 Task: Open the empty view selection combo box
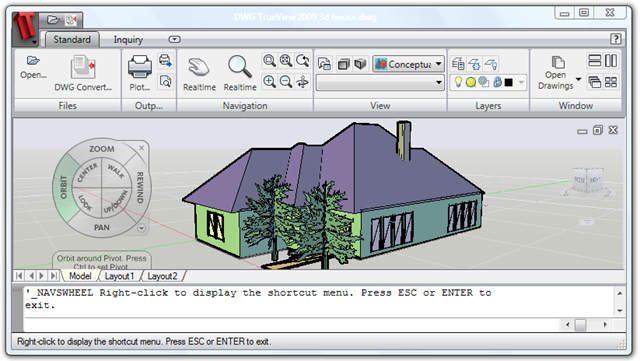[380, 82]
